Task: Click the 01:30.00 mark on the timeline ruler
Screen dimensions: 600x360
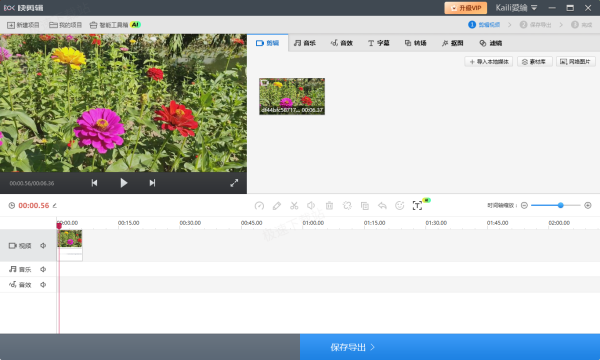Action: coord(436,223)
